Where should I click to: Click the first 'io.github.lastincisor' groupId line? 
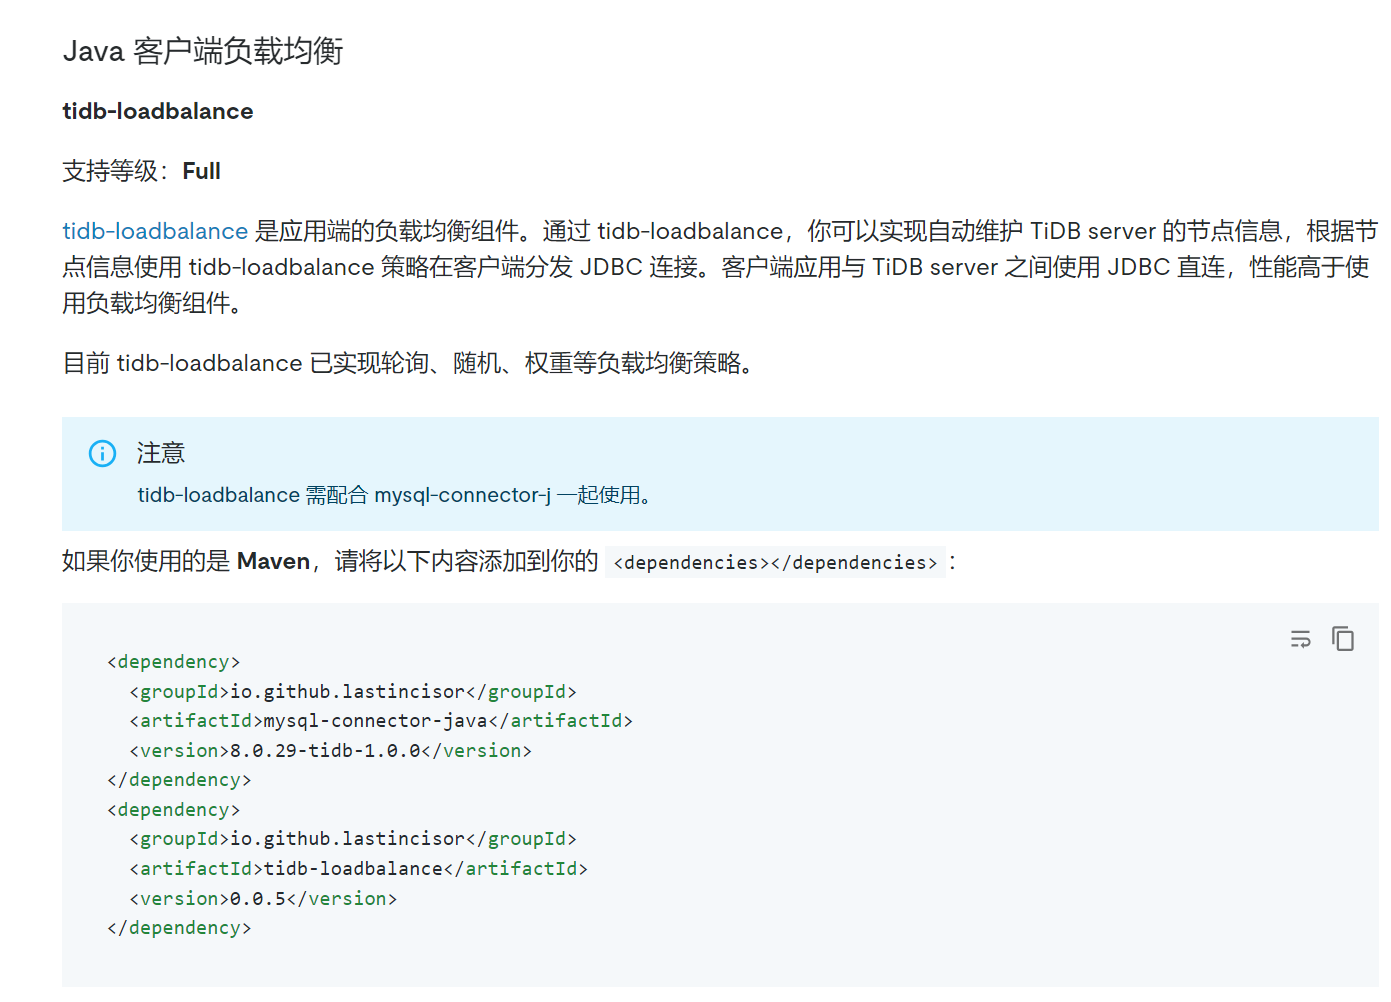tap(353, 692)
